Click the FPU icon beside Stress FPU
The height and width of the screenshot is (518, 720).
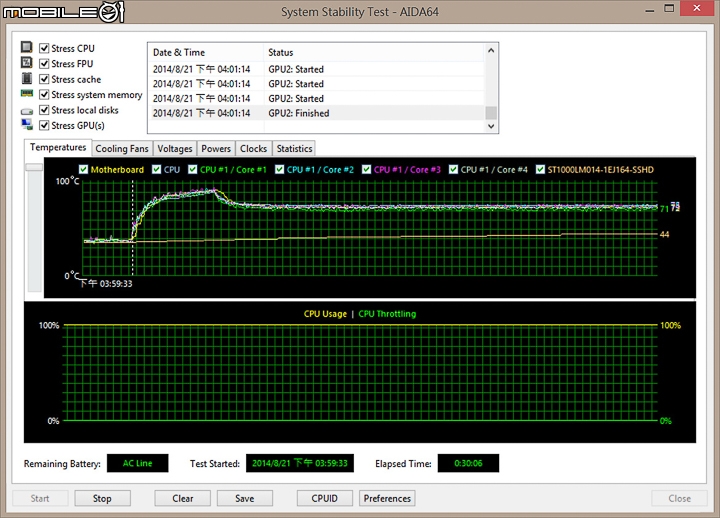tap(27, 62)
